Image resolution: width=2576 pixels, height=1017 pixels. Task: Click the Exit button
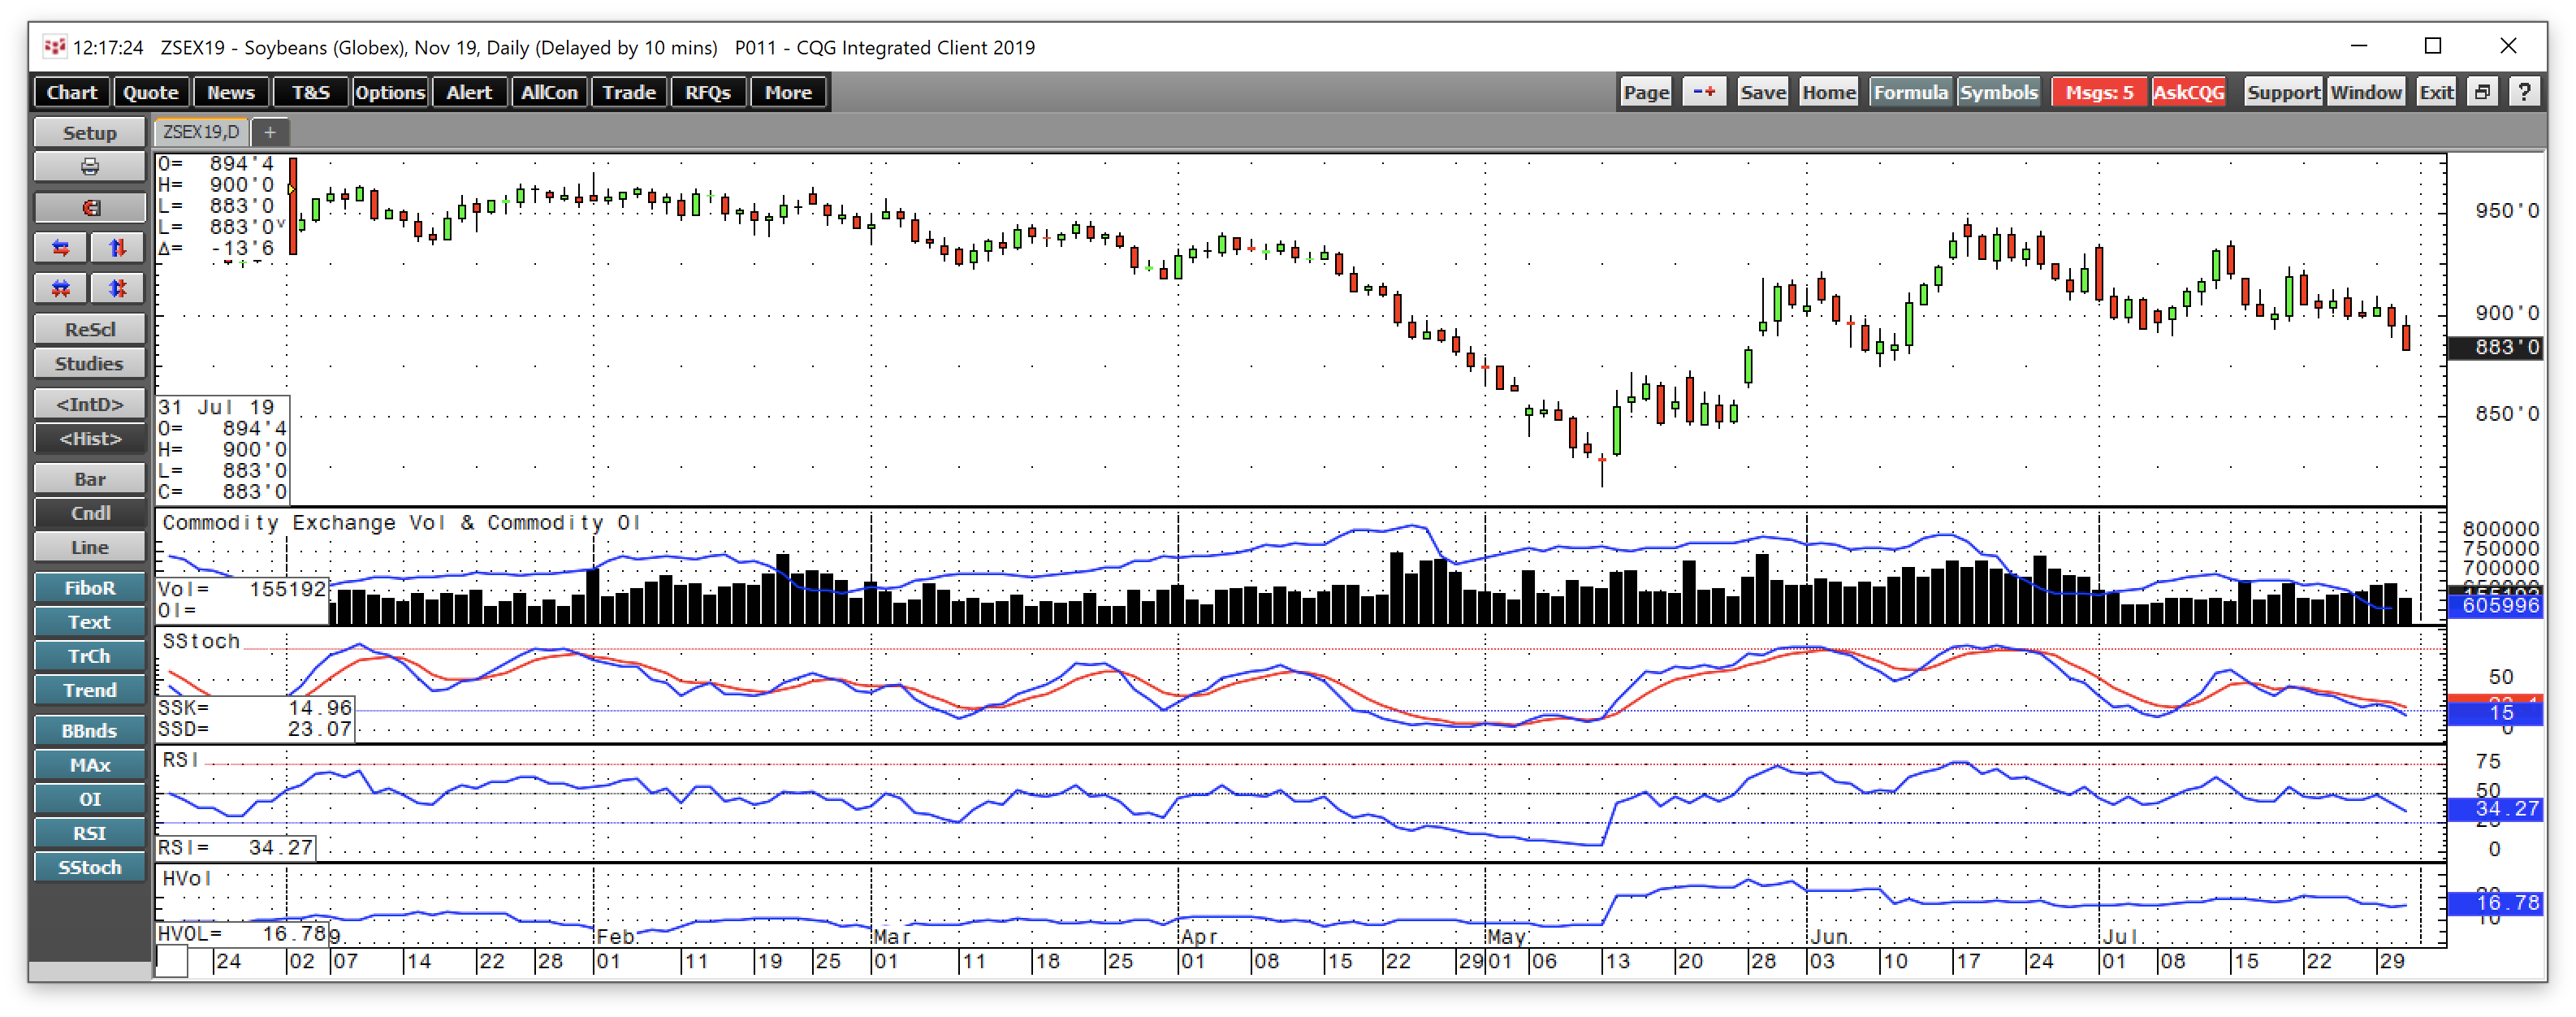tap(2436, 93)
